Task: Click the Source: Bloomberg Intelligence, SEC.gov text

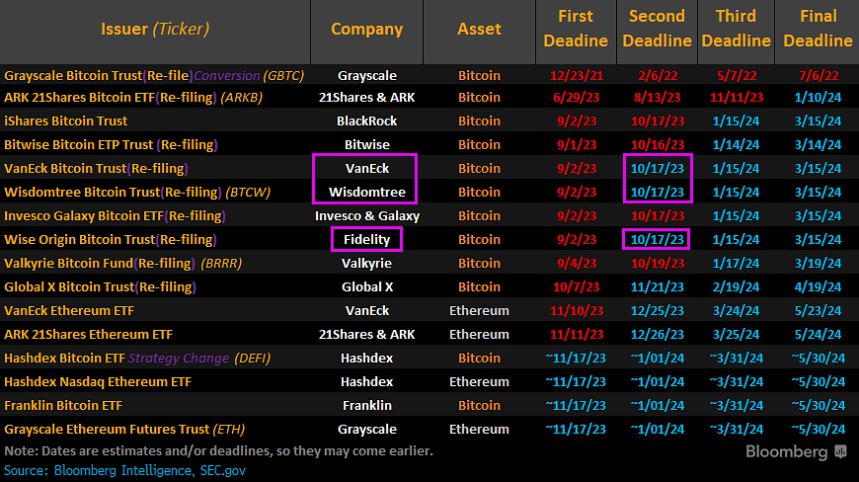Action: pyautogui.click(x=124, y=468)
